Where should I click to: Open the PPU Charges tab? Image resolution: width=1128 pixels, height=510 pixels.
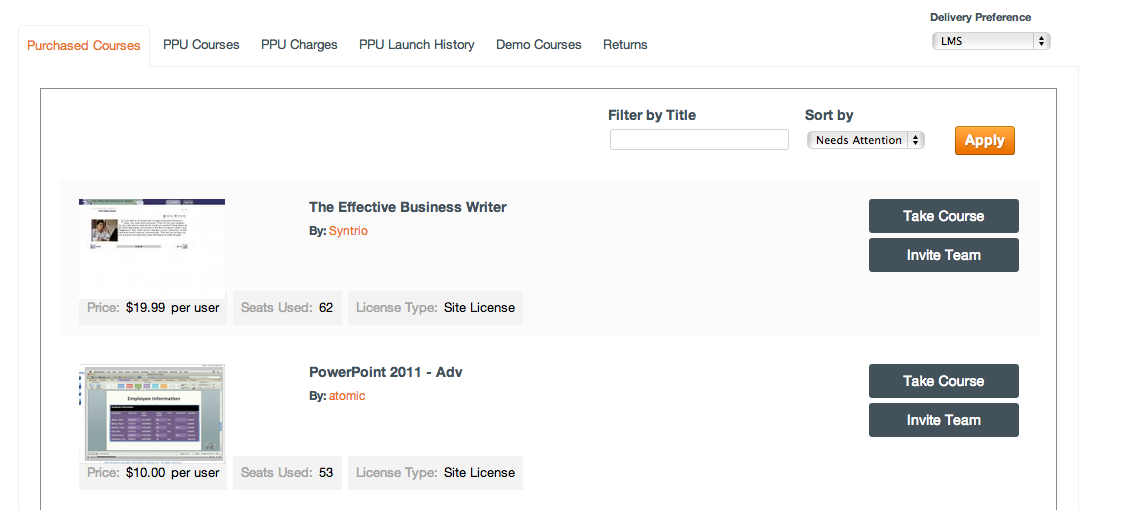(299, 45)
